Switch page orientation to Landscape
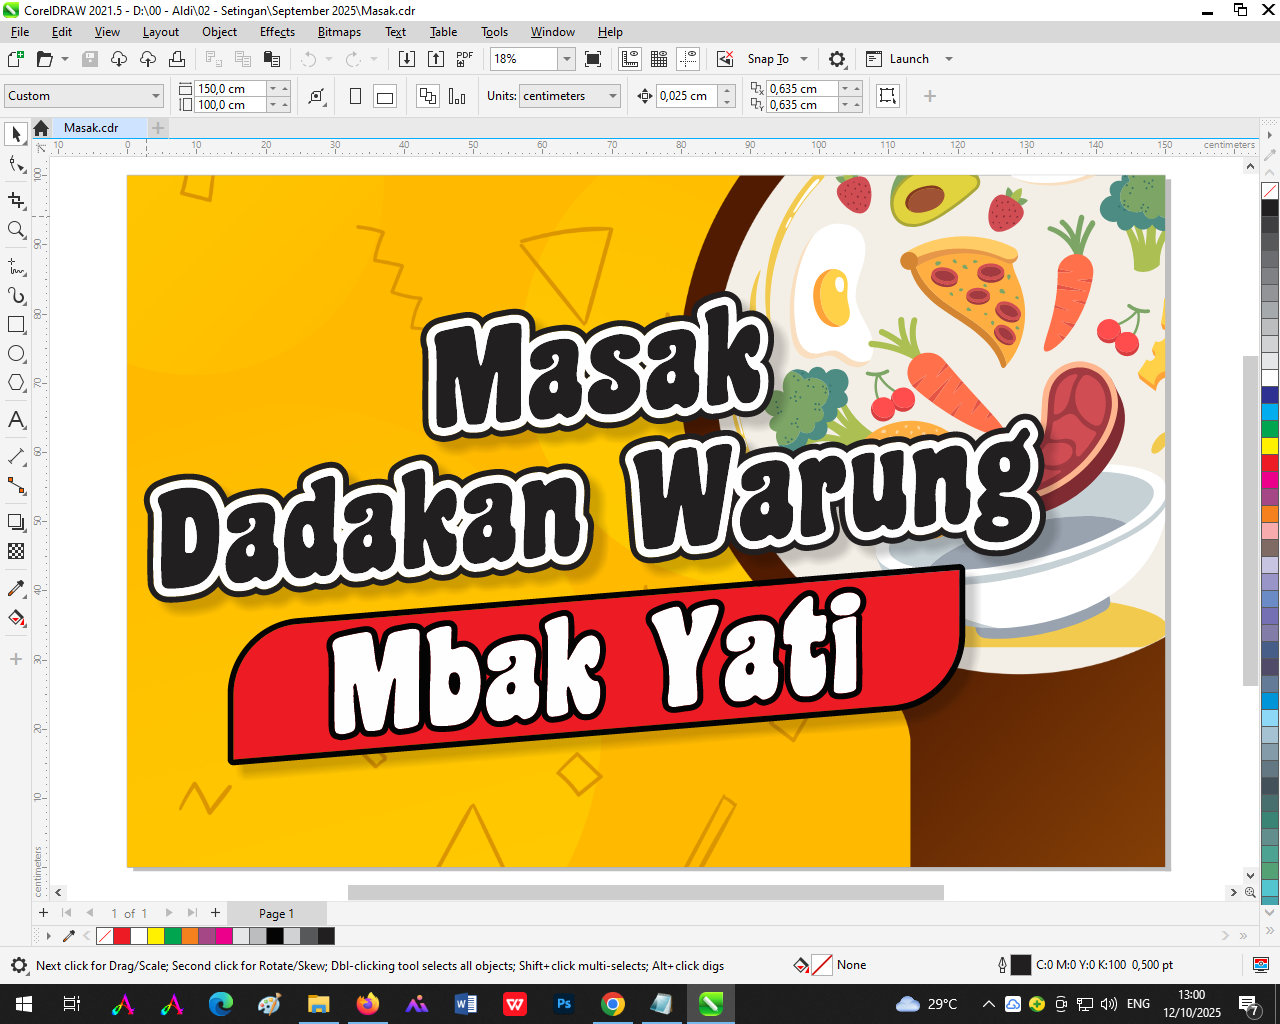 (385, 96)
